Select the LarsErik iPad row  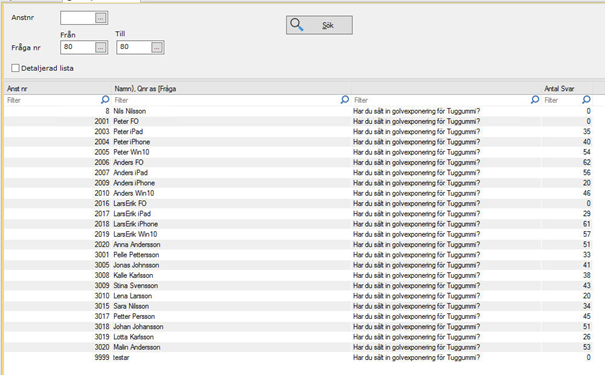tap(298, 214)
